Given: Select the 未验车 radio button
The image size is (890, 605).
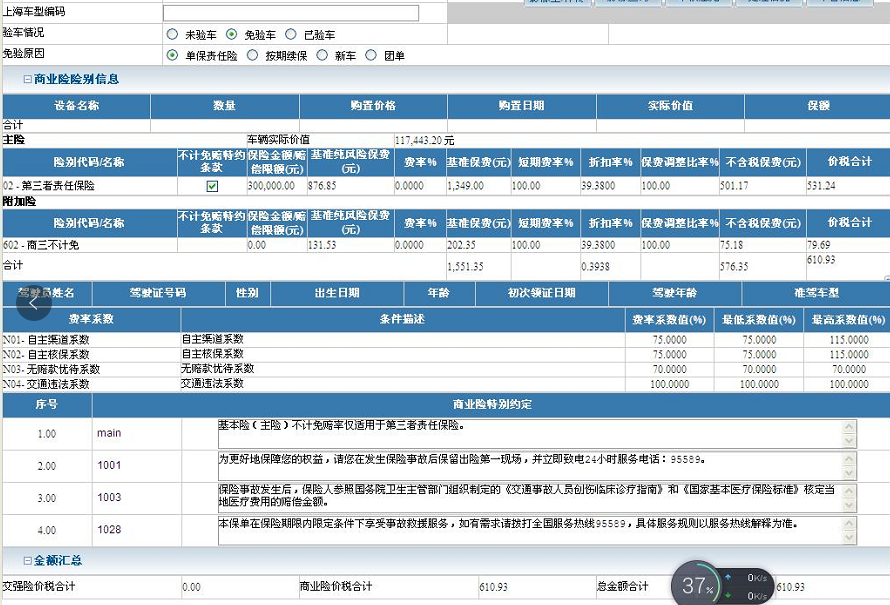Looking at the screenshot, I should [172, 34].
